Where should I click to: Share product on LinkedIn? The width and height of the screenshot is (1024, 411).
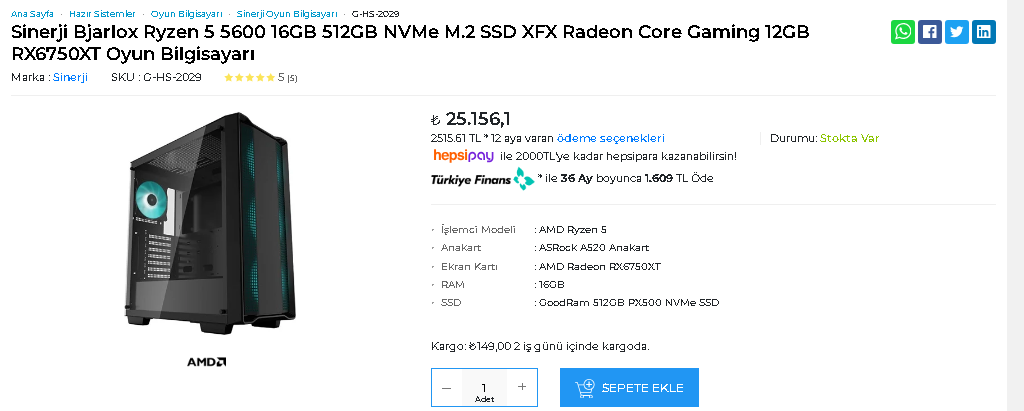coord(984,32)
